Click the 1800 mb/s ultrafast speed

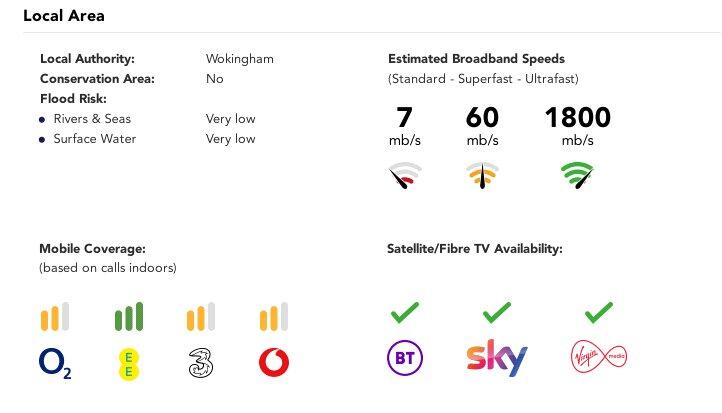tap(577, 118)
